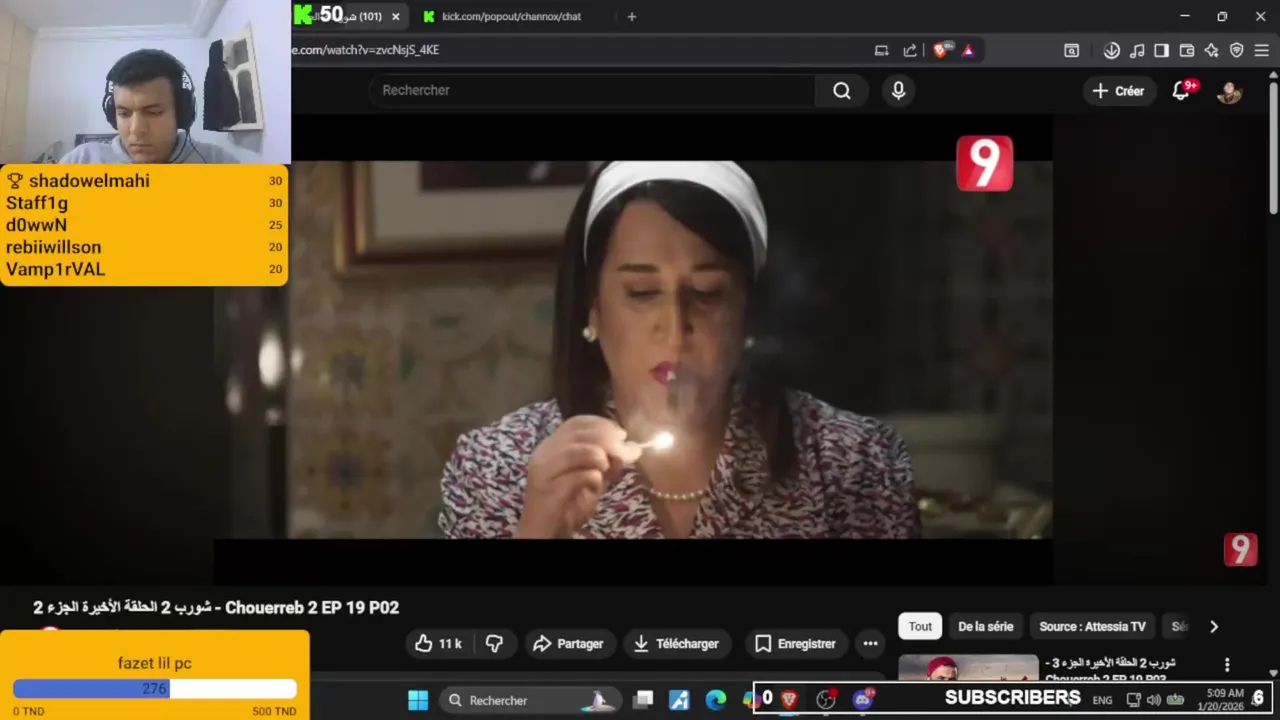1280x720 pixels.
Task: Open the Brave Wallet icon
Action: 1187,50
